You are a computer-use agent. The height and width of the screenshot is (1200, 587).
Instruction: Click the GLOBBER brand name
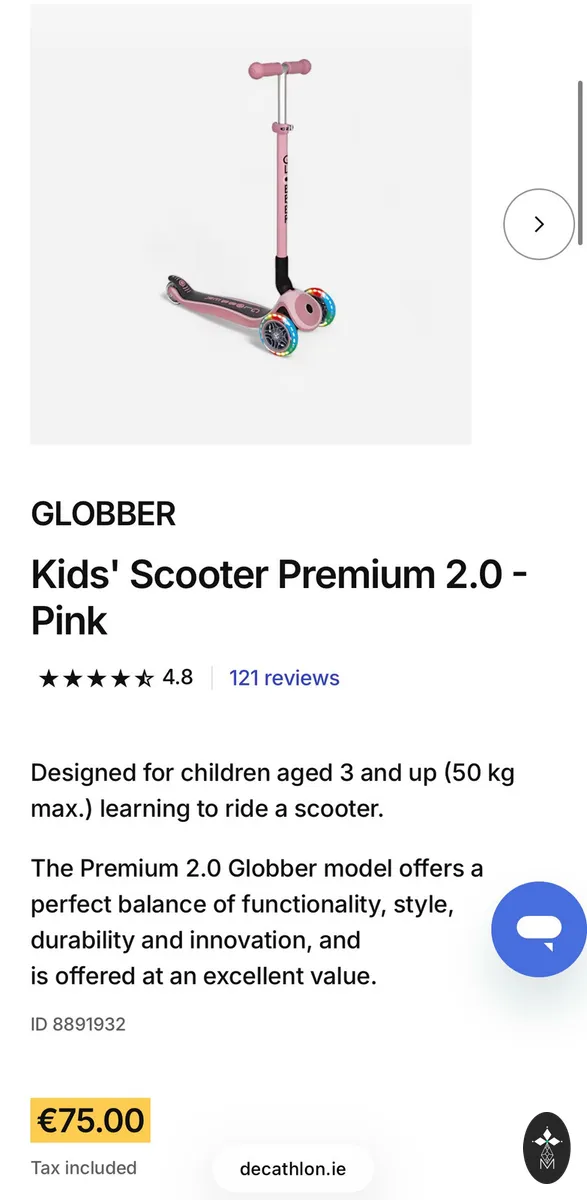click(103, 514)
